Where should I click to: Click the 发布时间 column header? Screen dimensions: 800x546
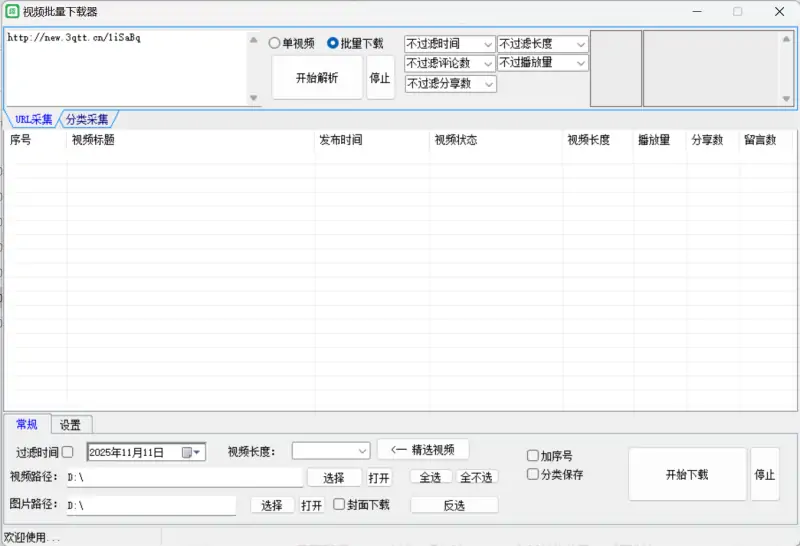[372, 140]
